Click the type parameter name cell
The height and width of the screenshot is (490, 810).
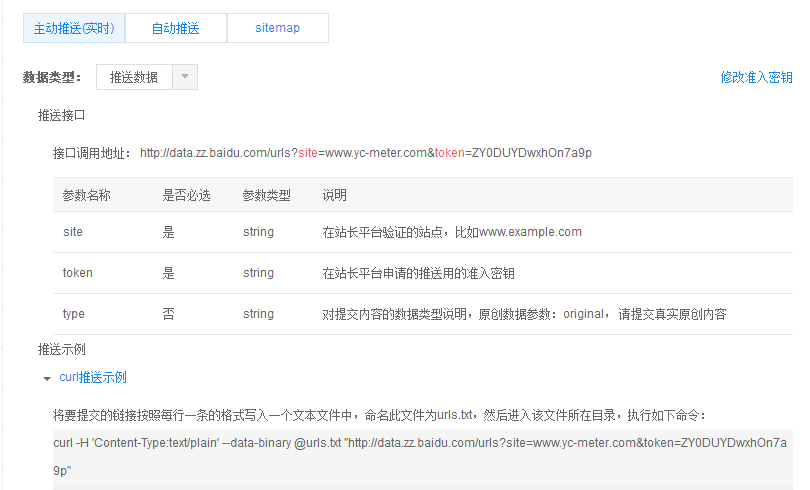click(x=73, y=314)
